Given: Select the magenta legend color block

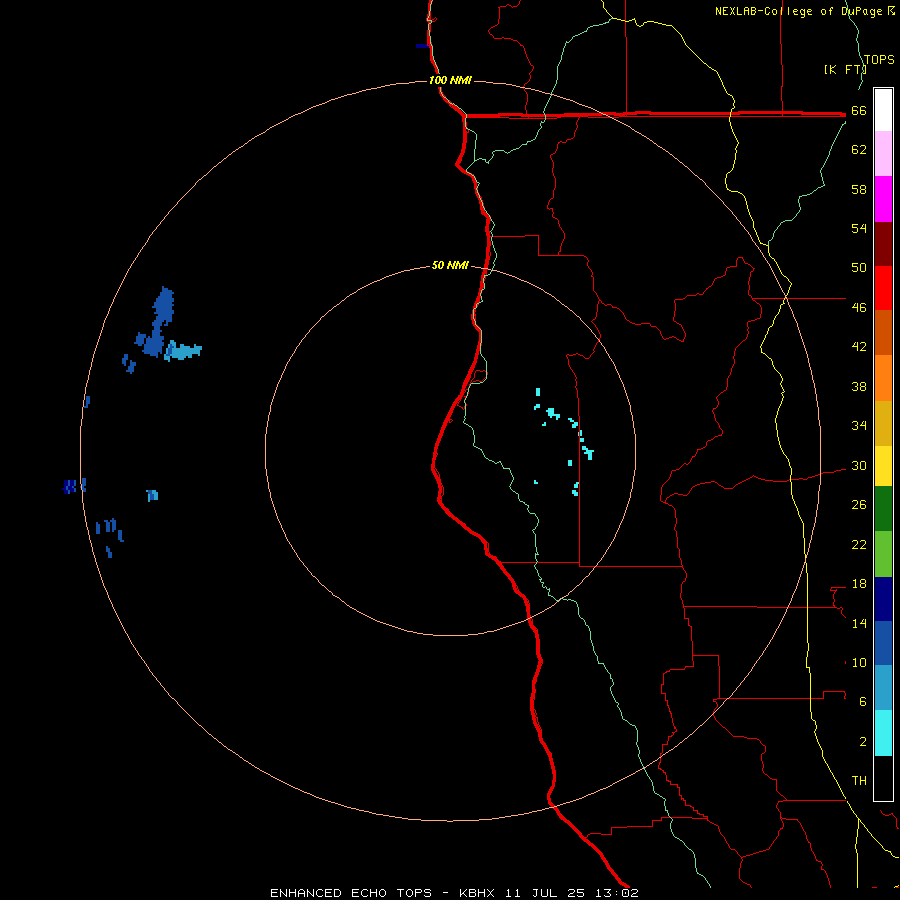Looking at the screenshot, I should coord(883,199).
